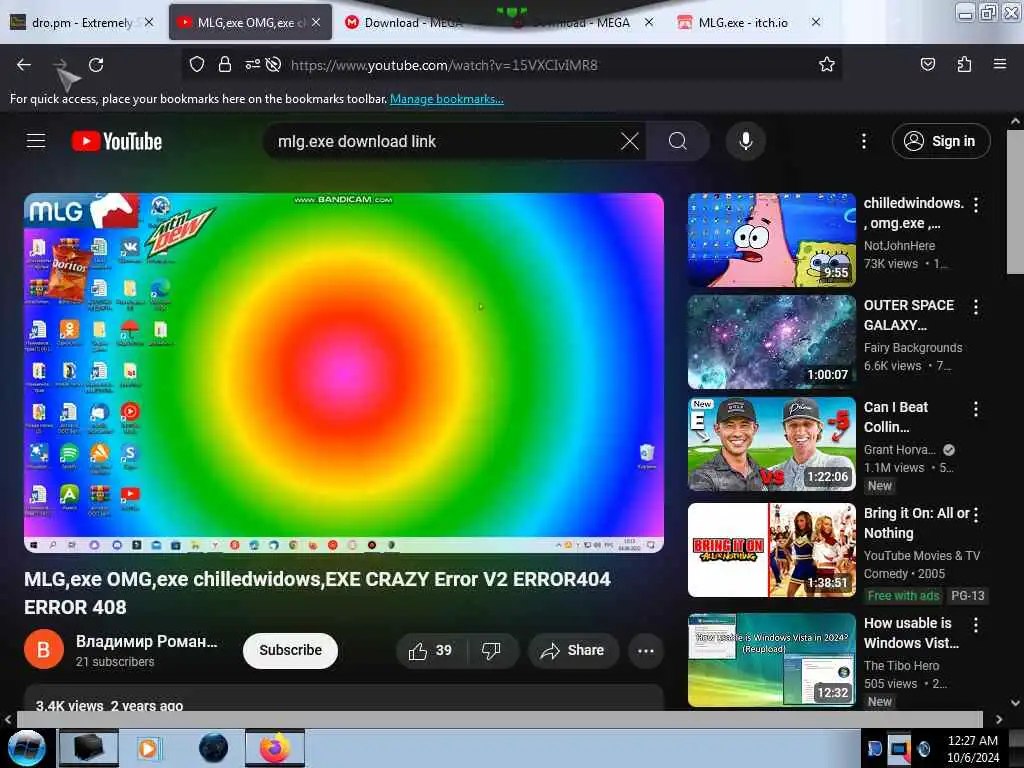
Task: Switch to the first Download - MEGA tab
Action: coord(411,22)
